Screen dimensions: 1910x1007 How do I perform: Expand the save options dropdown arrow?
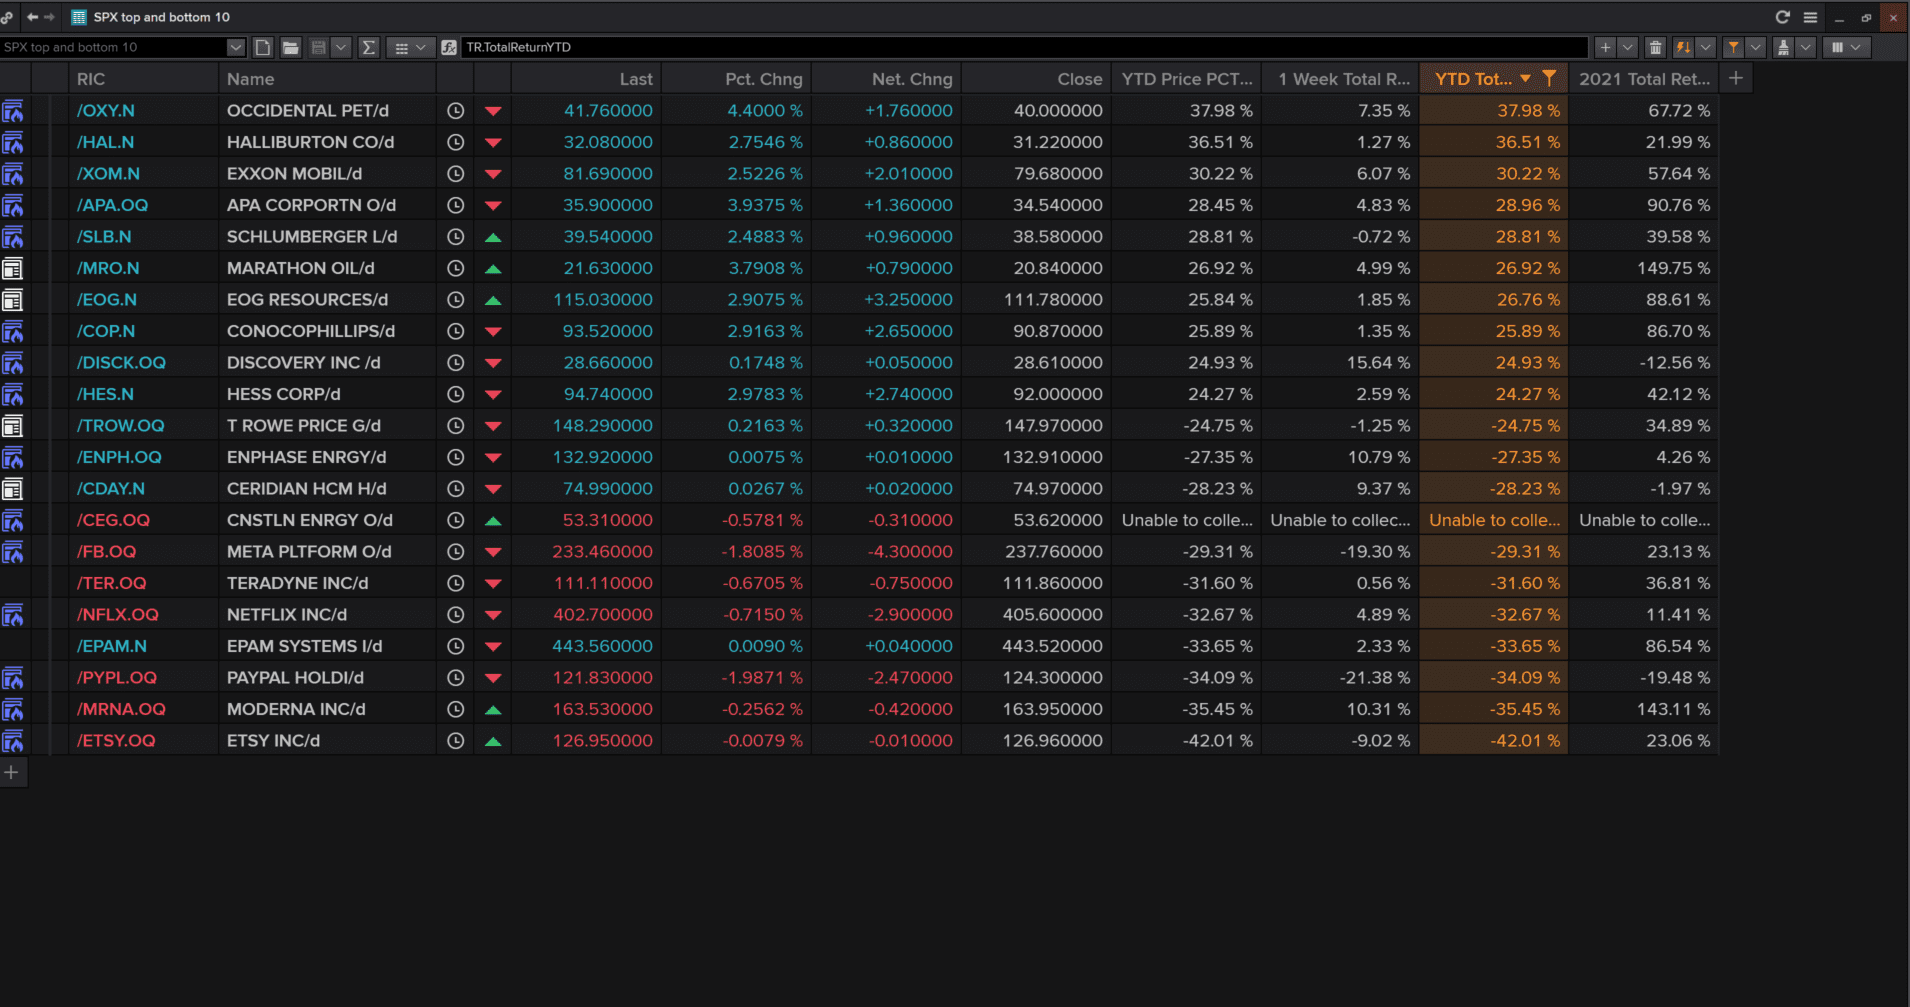click(341, 47)
